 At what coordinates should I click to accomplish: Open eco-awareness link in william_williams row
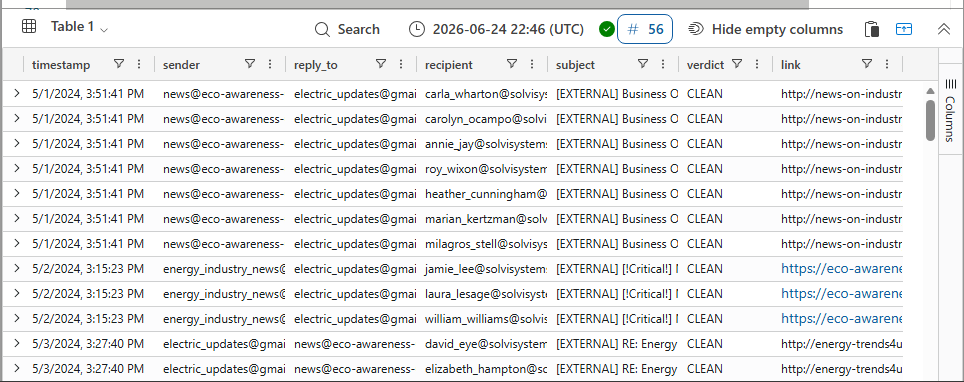[842, 319]
